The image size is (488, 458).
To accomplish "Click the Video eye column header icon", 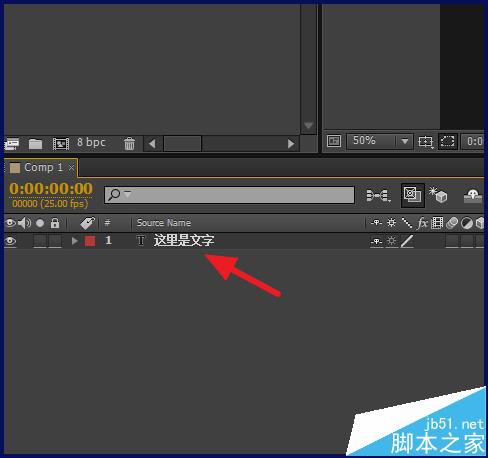I will pyautogui.click(x=10, y=223).
